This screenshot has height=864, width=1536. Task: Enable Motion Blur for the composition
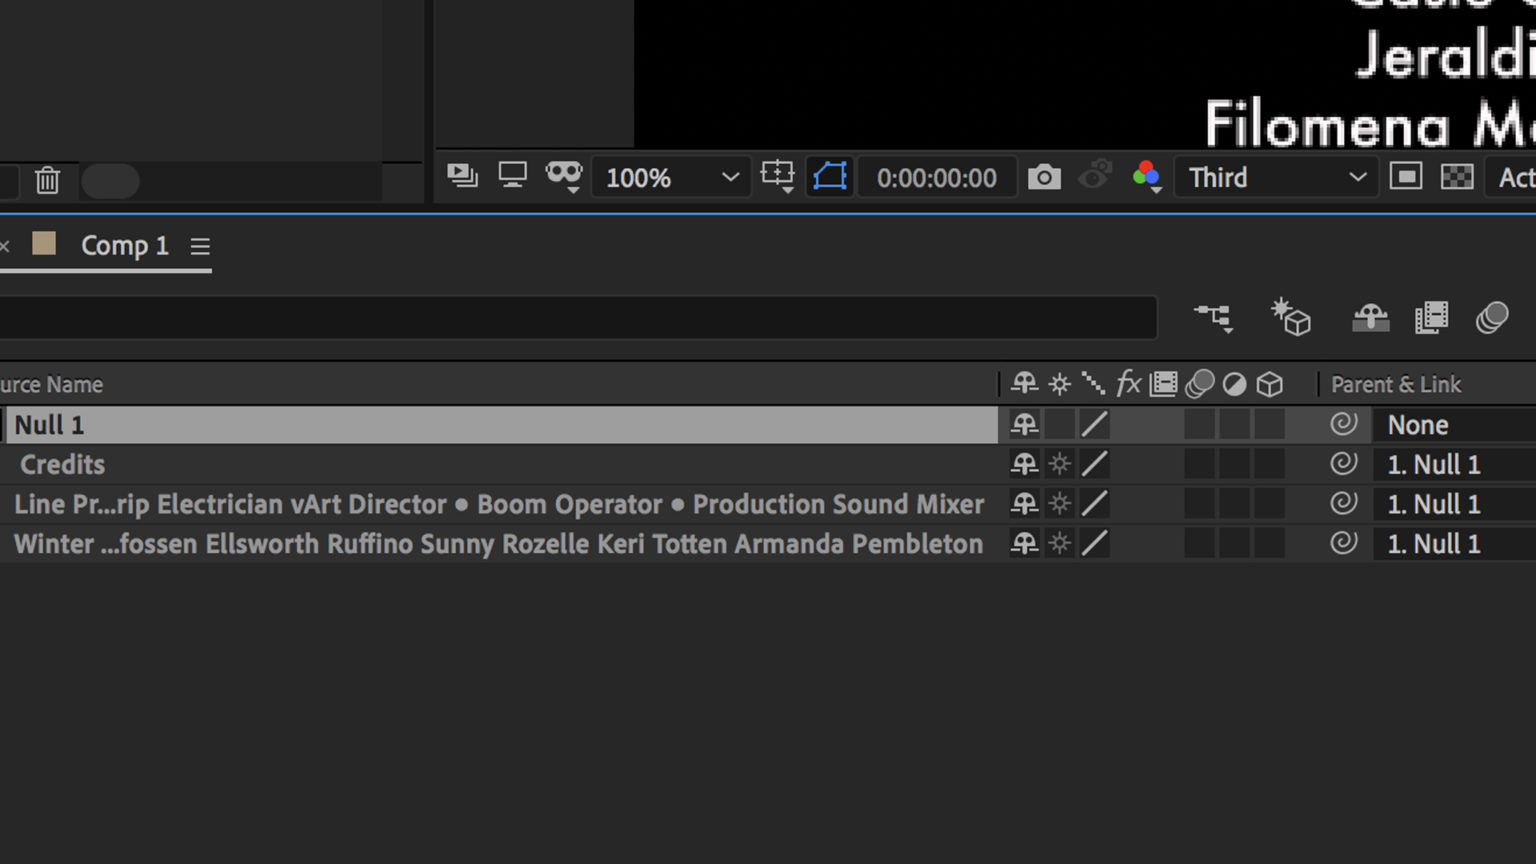click(x=1493, y=318)
